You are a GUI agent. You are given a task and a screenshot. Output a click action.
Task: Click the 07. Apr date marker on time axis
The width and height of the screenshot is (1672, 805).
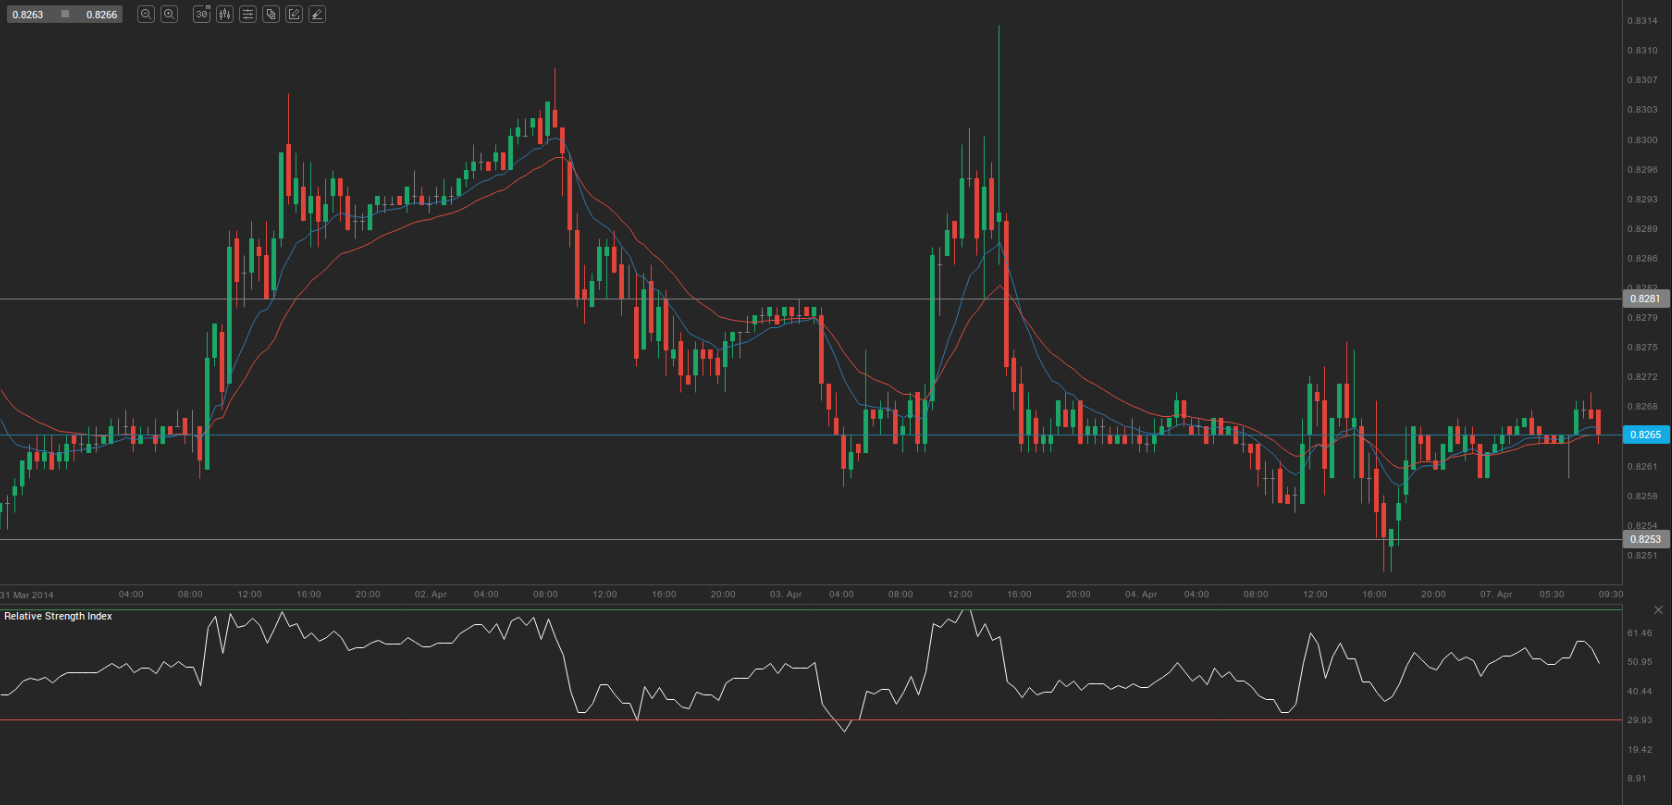(x=1496, y=594)
